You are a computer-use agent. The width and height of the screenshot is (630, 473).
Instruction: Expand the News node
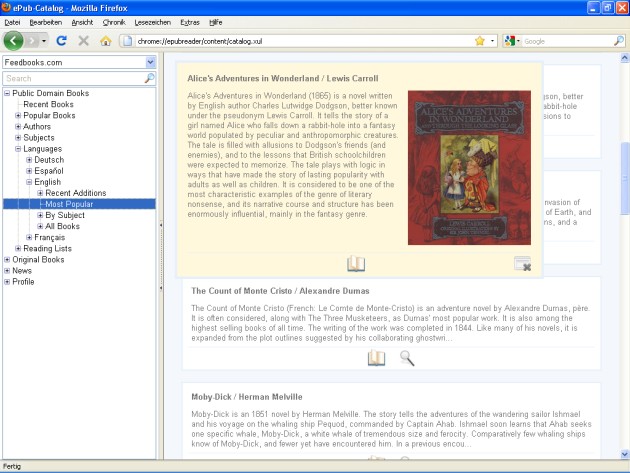pyautogui.click(x=7, y=271)
